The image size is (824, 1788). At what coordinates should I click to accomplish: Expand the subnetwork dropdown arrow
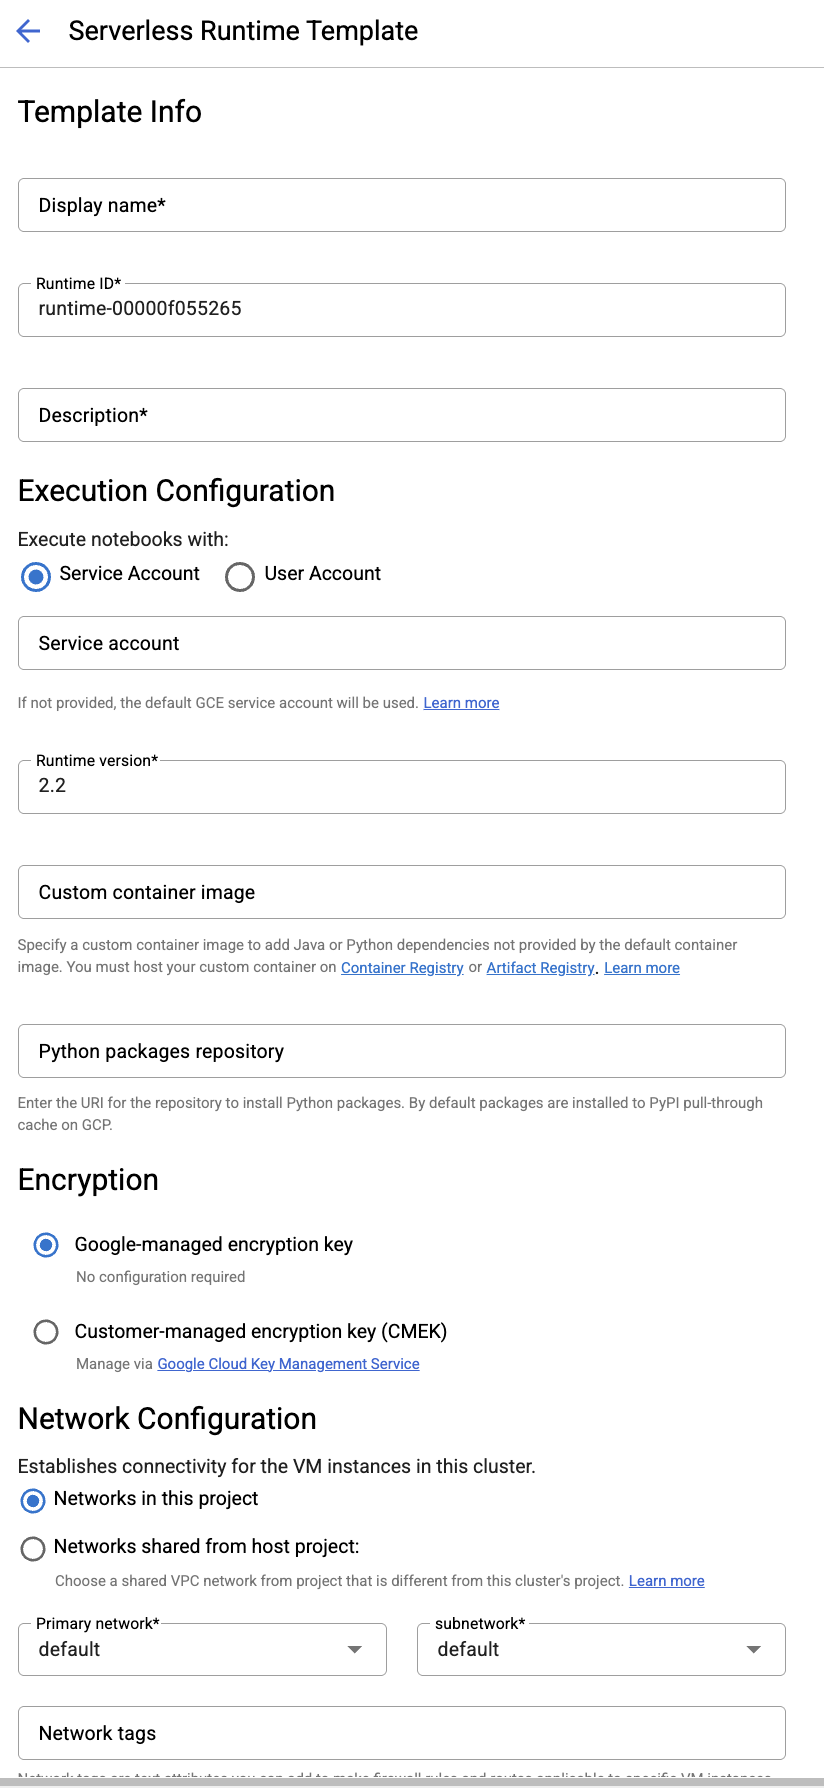point(754,1649)
